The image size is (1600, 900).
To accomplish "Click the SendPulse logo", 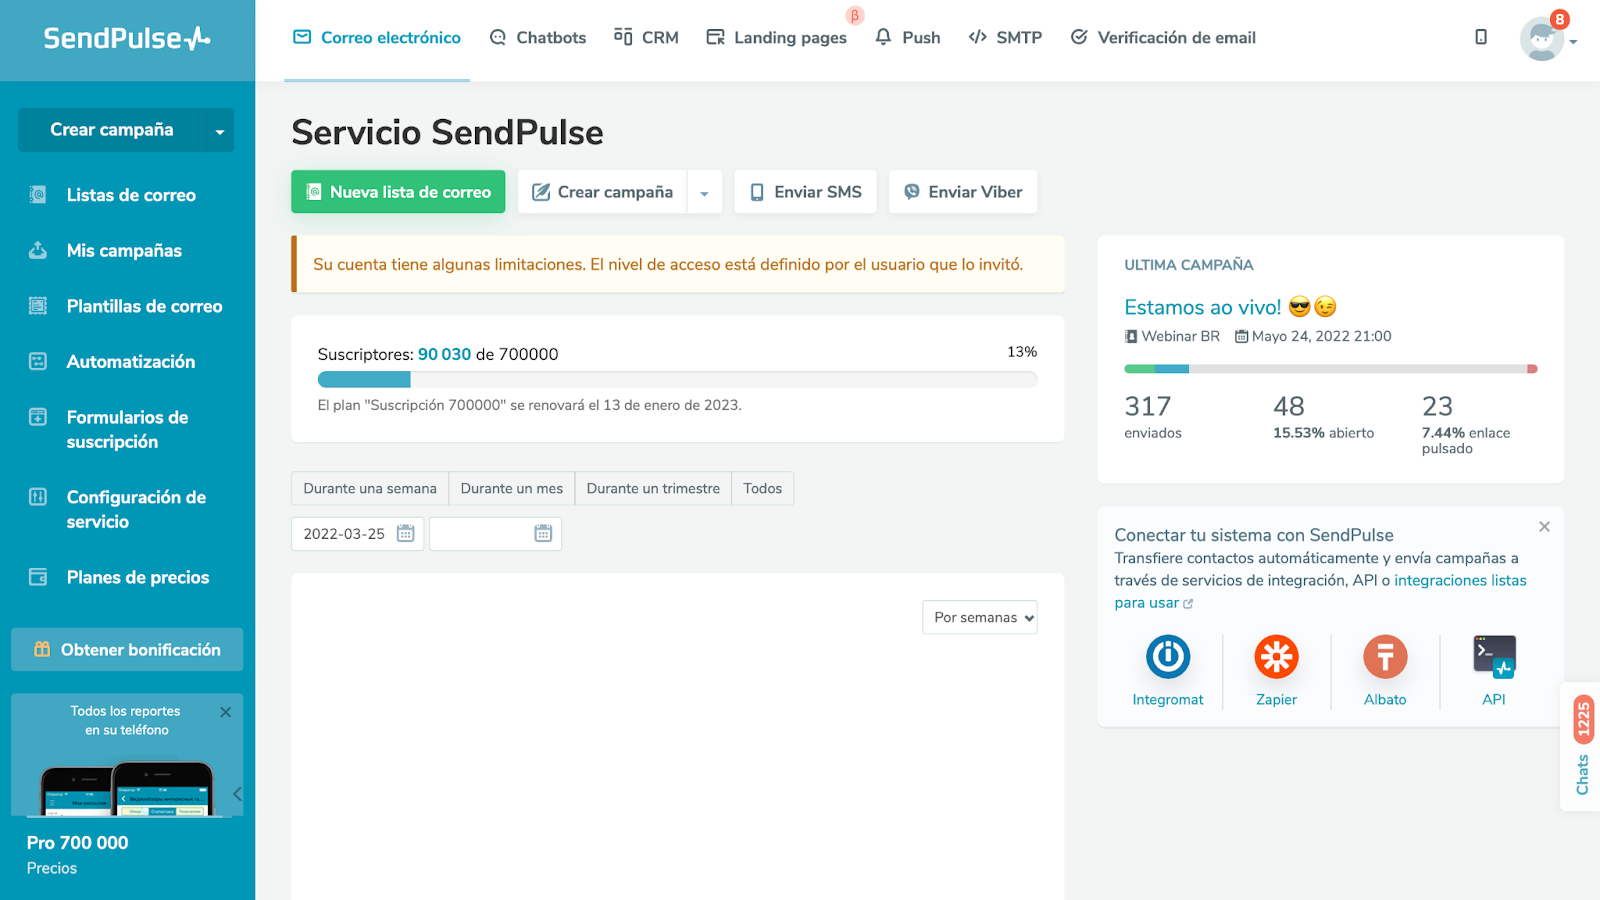I will coord(127,38).
